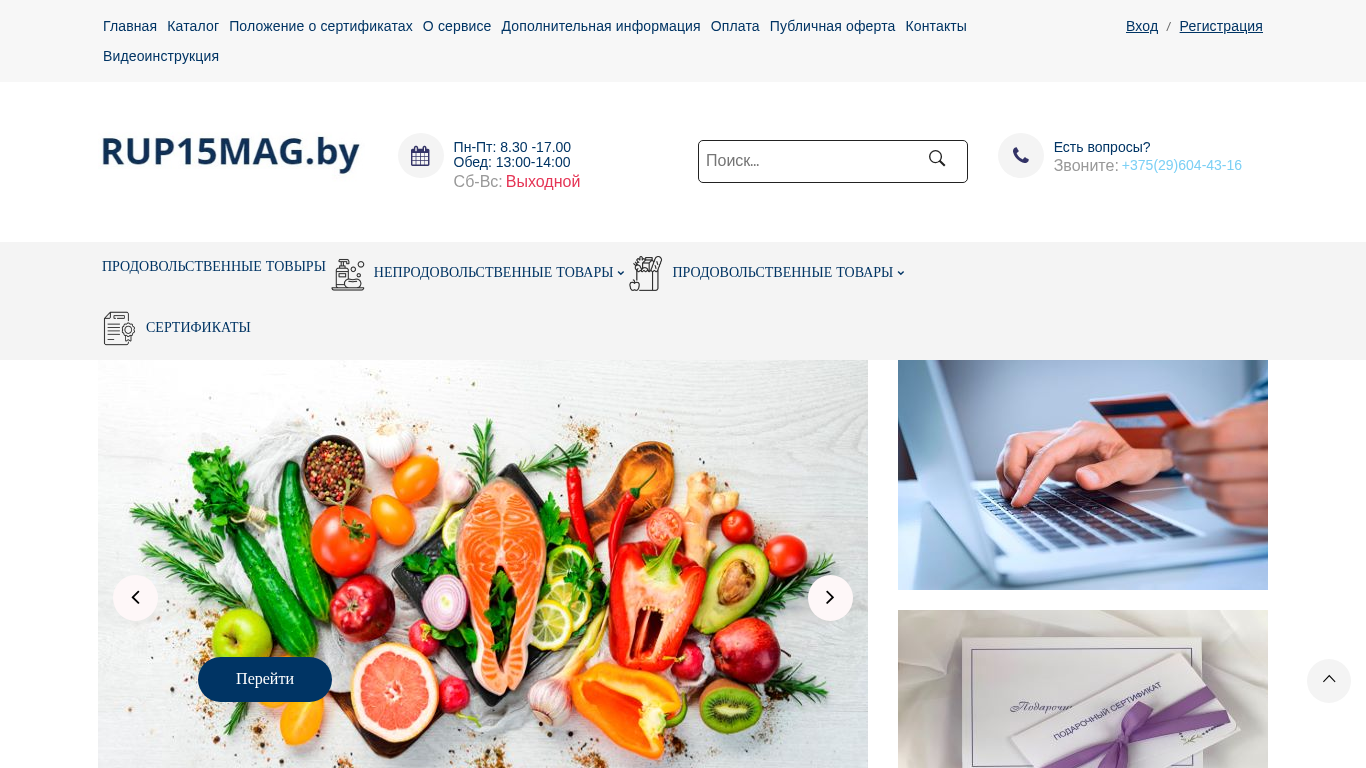The image size is (1366, 768).
Task: Open the Оплата menu item
Action: [x=735, y=26]
